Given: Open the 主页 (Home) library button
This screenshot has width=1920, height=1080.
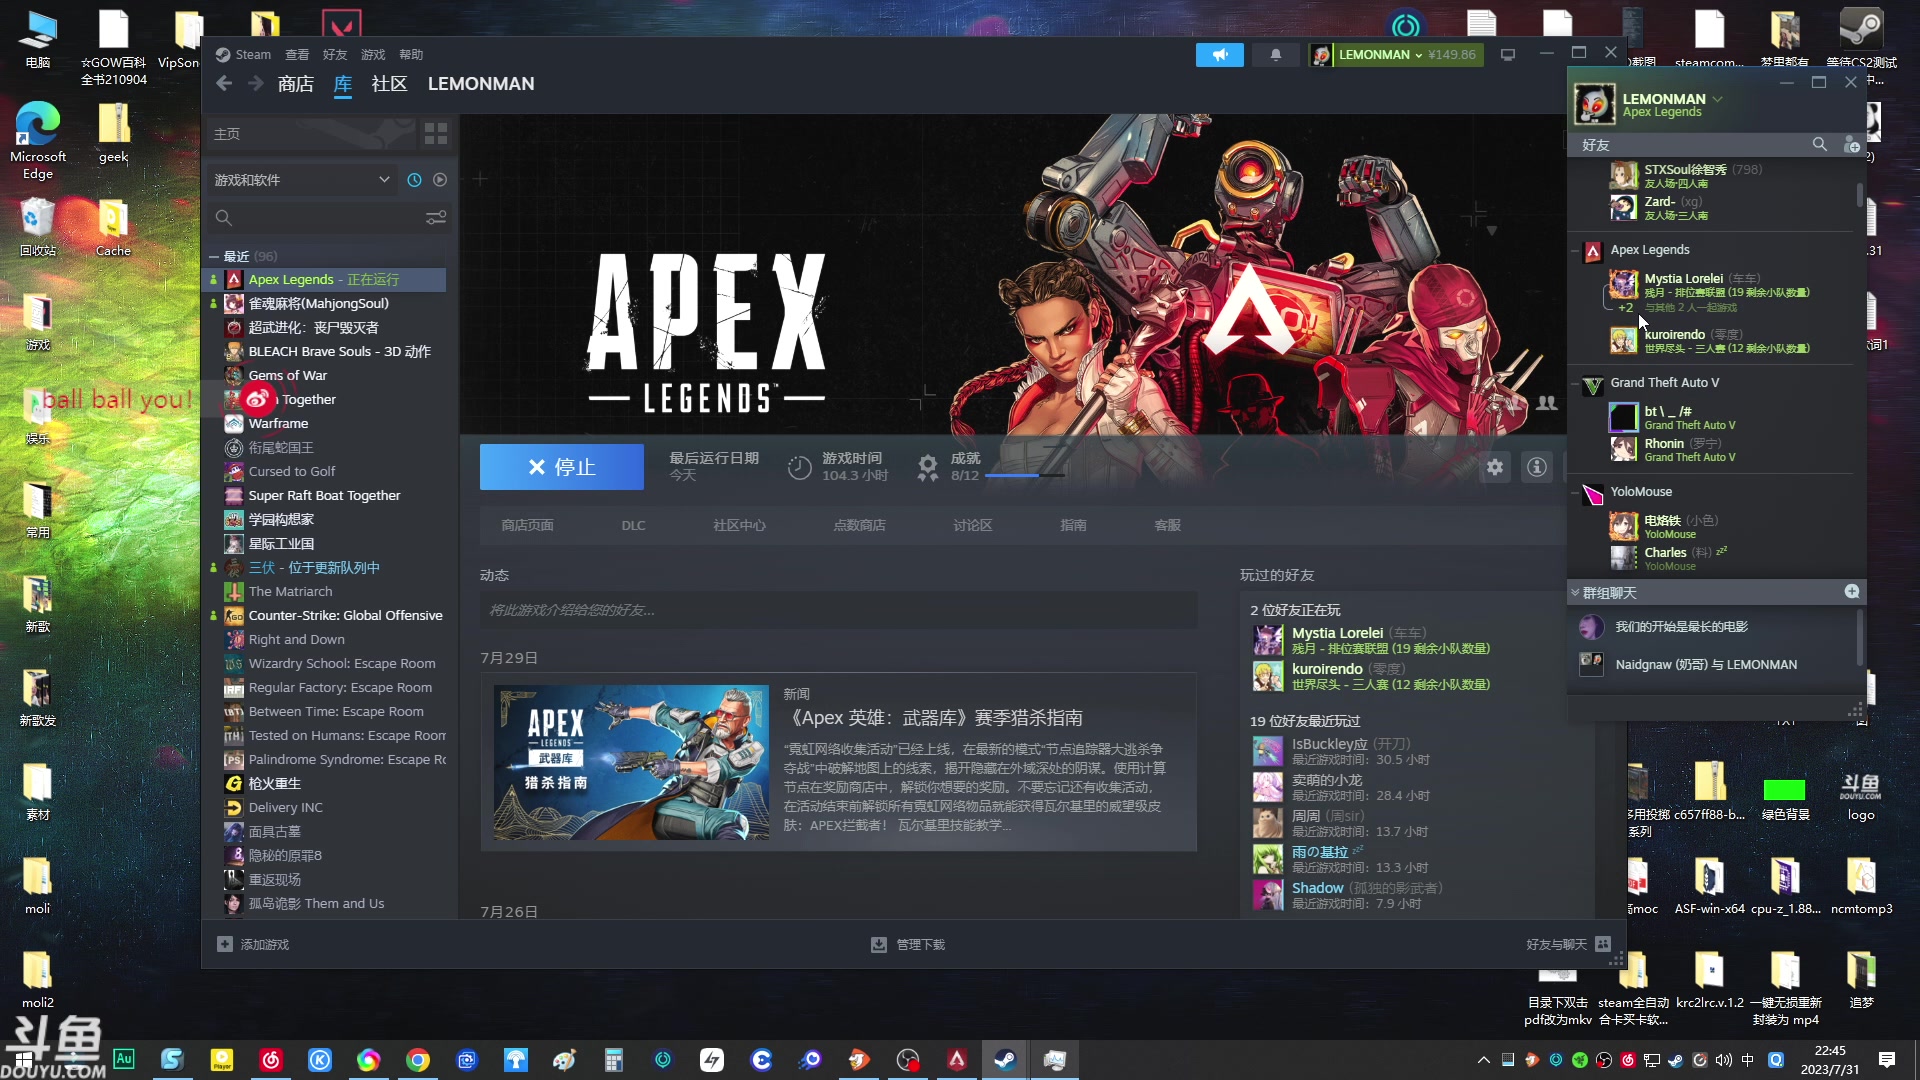Looking at the screenshot, I should tap(310, 133).
